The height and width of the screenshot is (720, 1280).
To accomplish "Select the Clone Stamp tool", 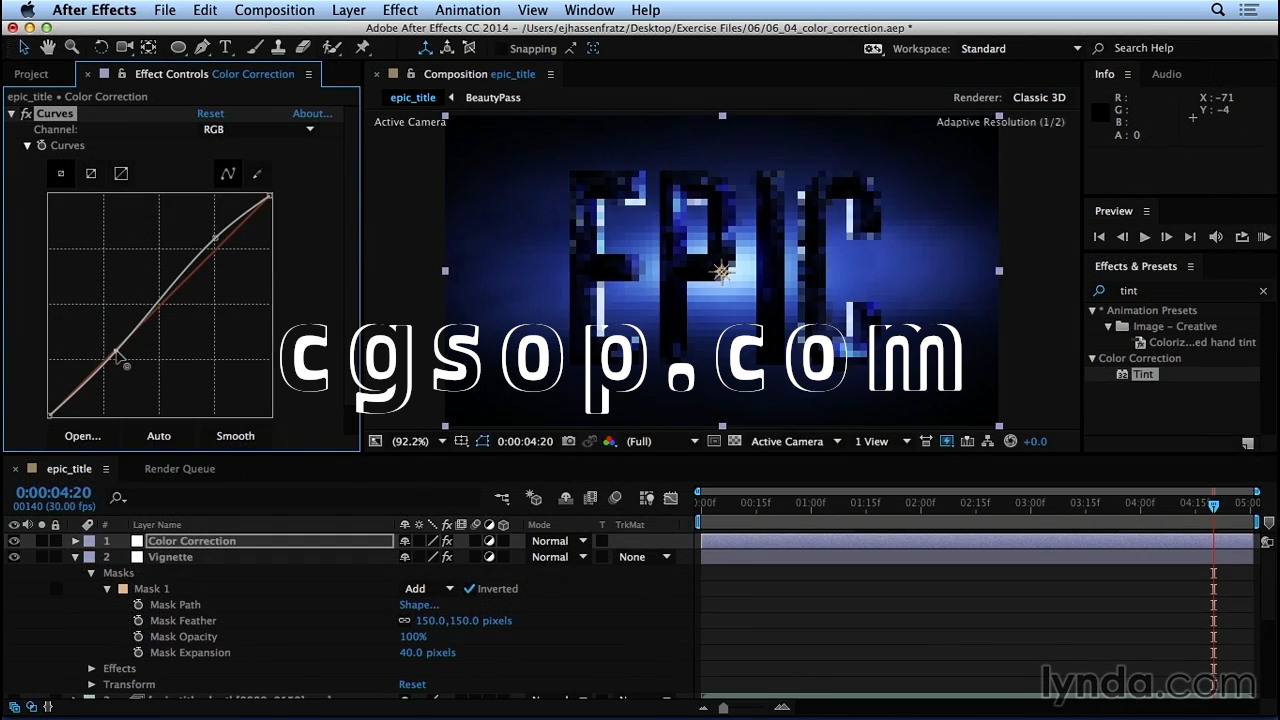I will [279, 48].
